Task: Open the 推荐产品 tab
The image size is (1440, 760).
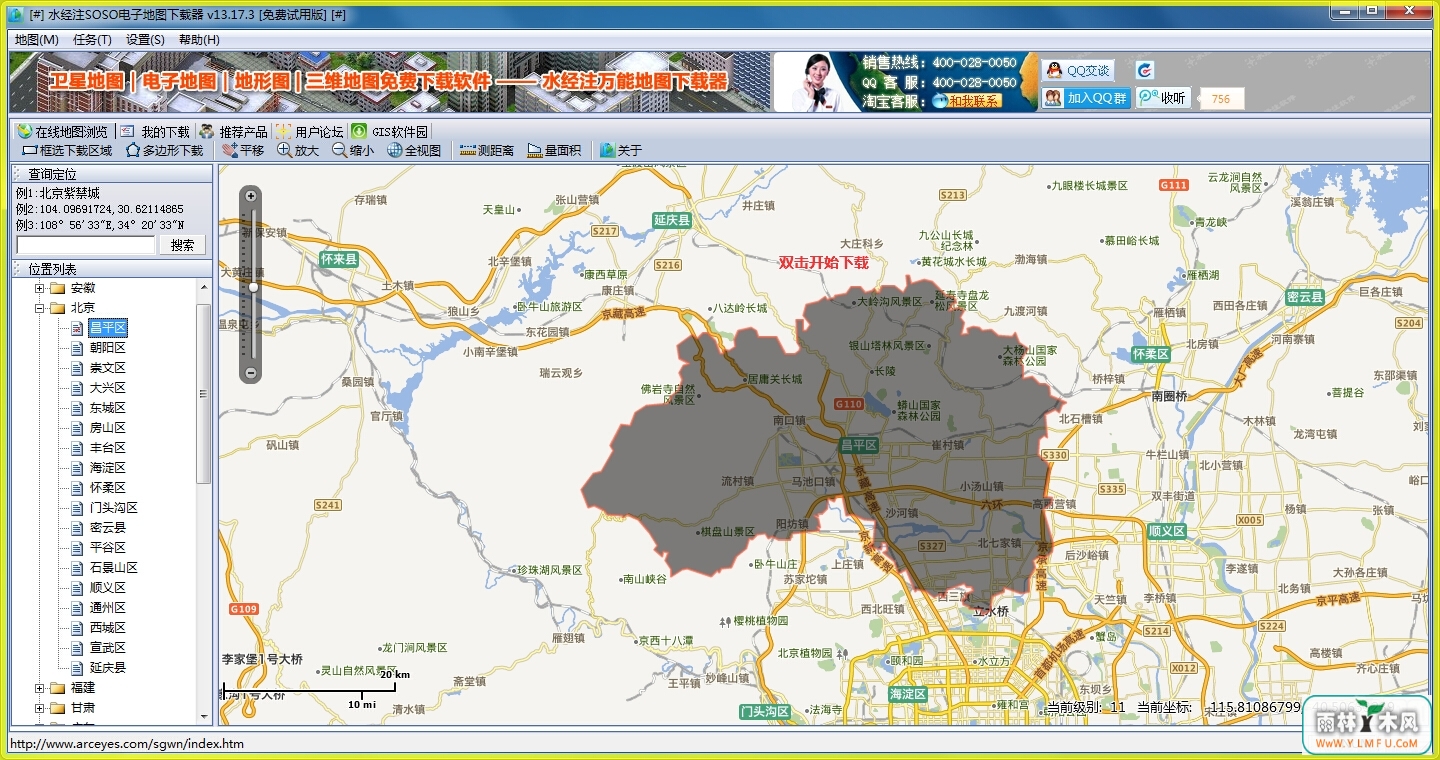Action: coord(233,132)
